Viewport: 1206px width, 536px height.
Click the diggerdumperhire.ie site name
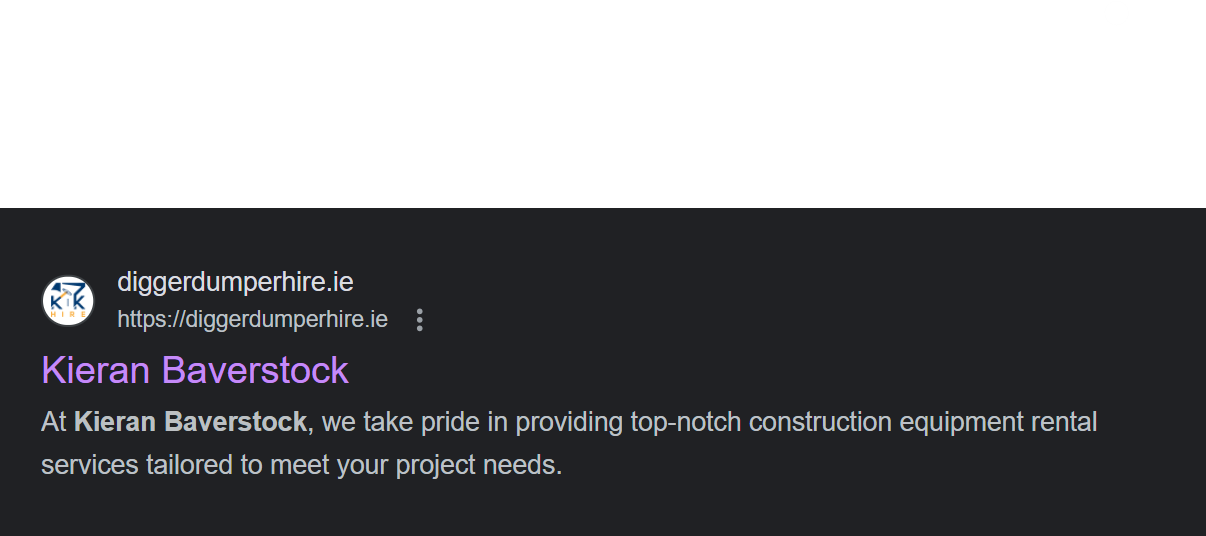coord(235,282)
